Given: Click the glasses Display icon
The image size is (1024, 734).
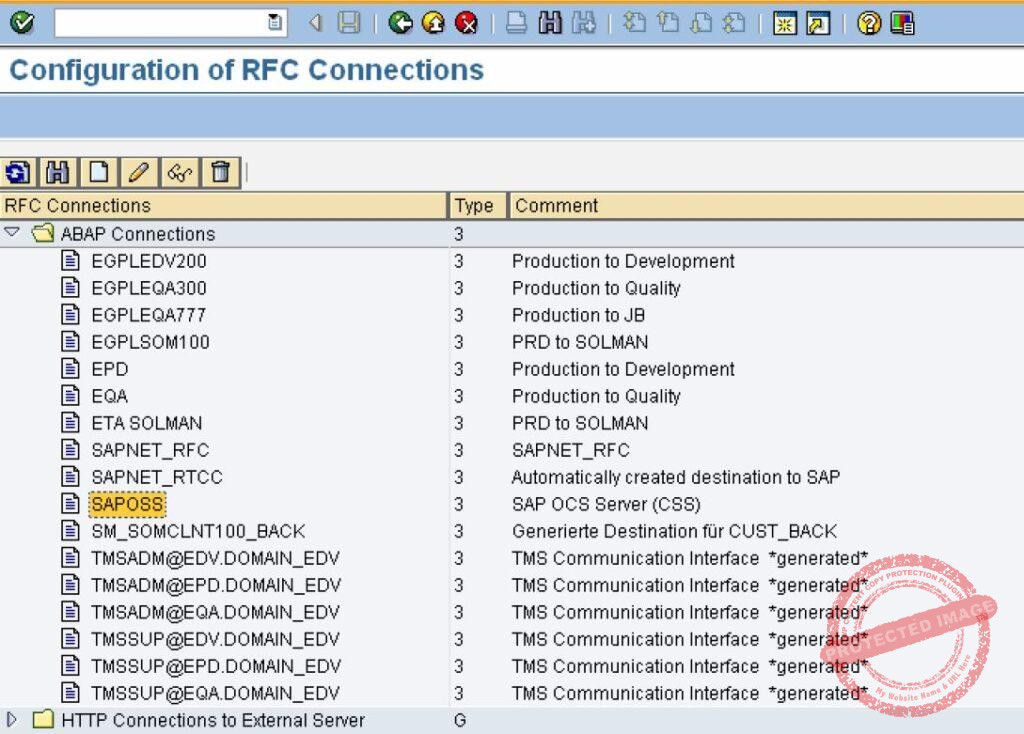Looking at the screenshot, I should pyautogui.click(x=180, y=173).
